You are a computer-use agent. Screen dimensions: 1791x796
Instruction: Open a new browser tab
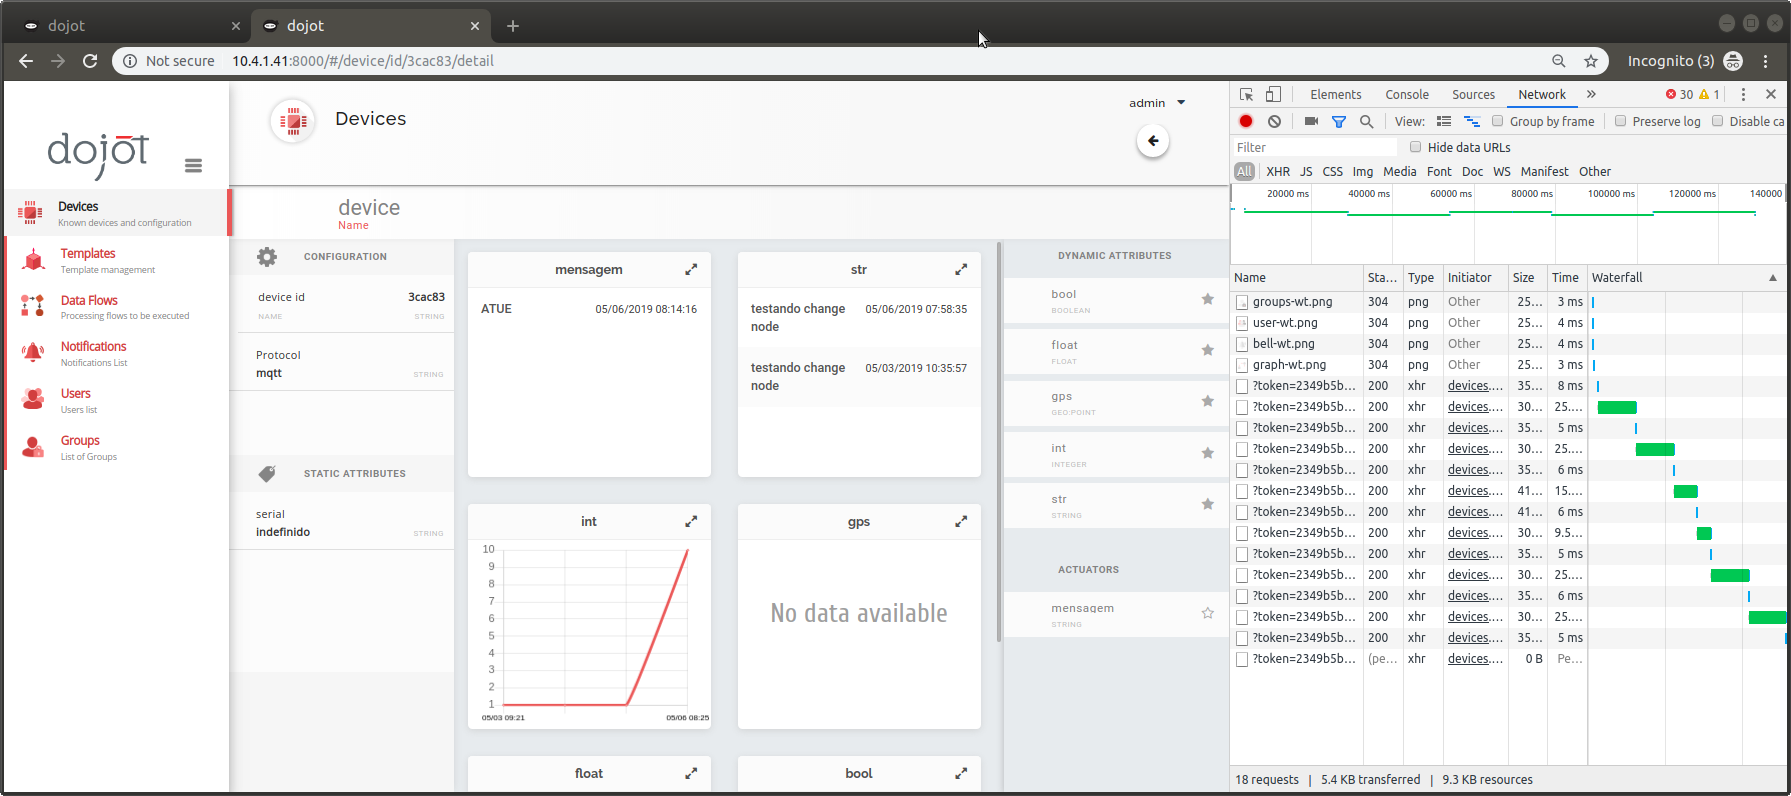click(x=513, y=26)
